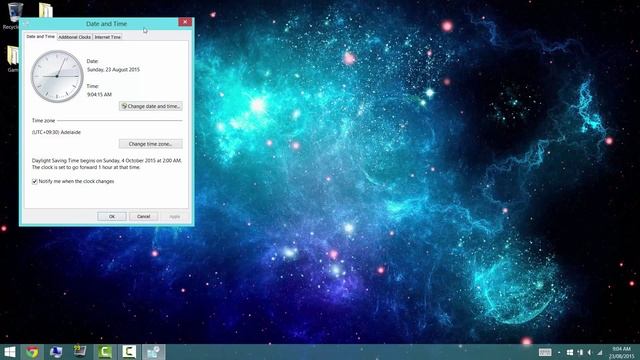Open the green Camtasia icon in taskbar
The height and width of the screenshot is (360, 640).
pyautogui.click(x=105, y=352)
